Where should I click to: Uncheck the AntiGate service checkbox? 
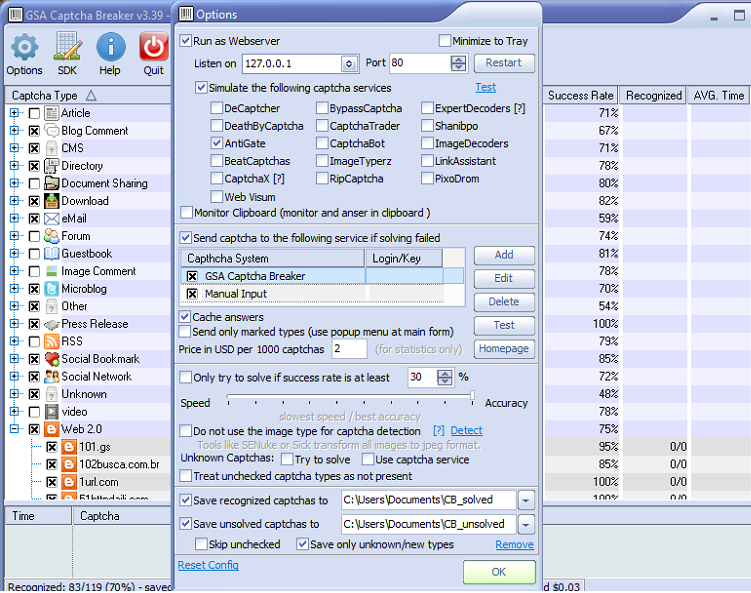click(x=217, y=143)
